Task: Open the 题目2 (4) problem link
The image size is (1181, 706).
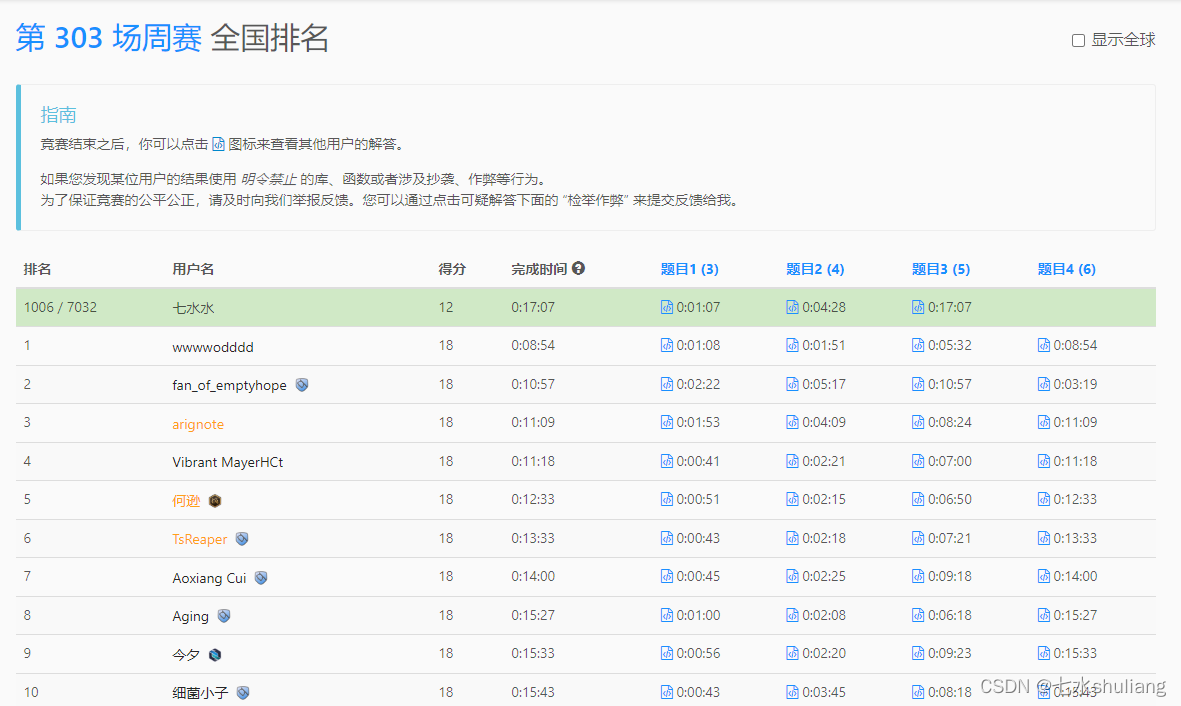Action: pyautogui.click(x=815, y=269)
